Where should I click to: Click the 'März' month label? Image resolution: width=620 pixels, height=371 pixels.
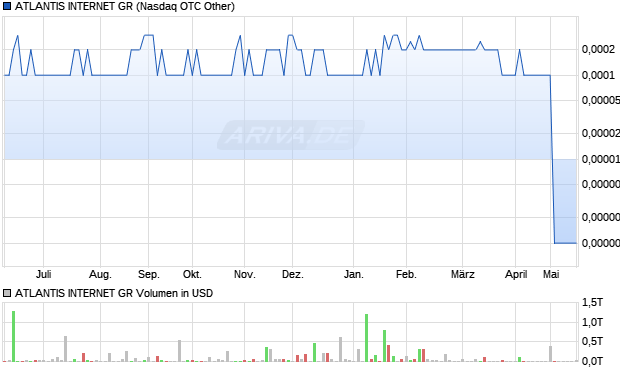463,274
